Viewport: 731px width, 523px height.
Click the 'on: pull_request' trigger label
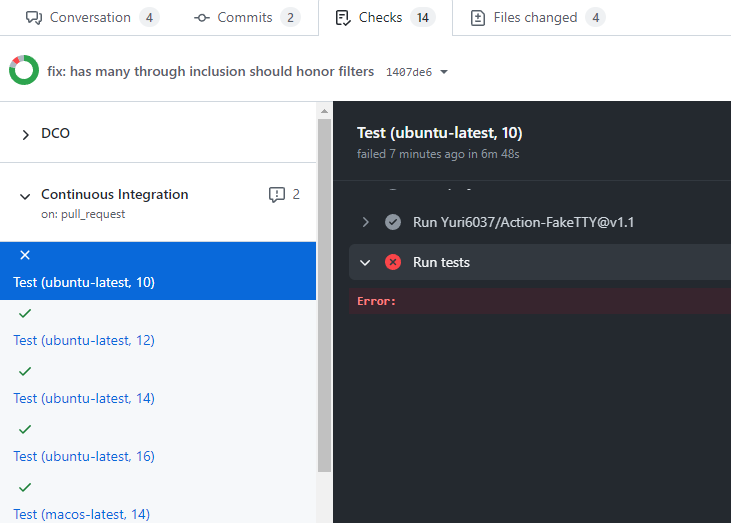tap(83, 214)
